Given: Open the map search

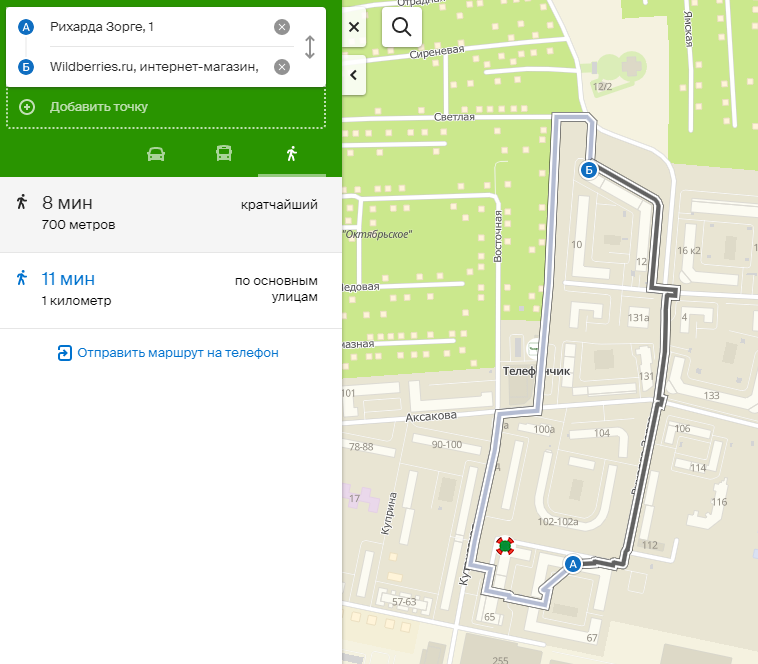Looking at the screenshot, I should click(x=402, y=27).
